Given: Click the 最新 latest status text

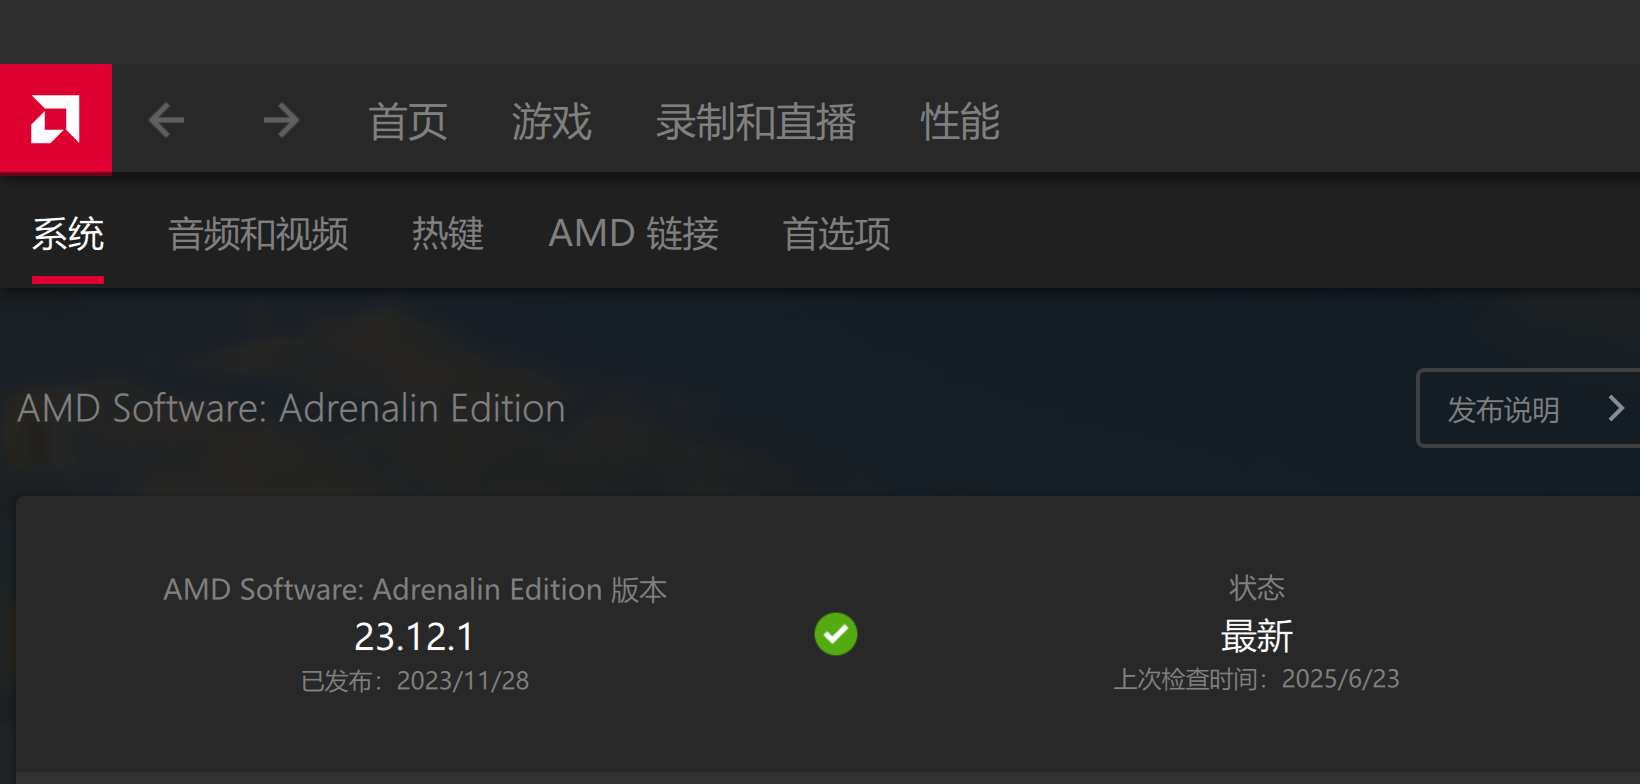Looking at the screenshot, I should pyautogui.click(x=1257, y=635).
